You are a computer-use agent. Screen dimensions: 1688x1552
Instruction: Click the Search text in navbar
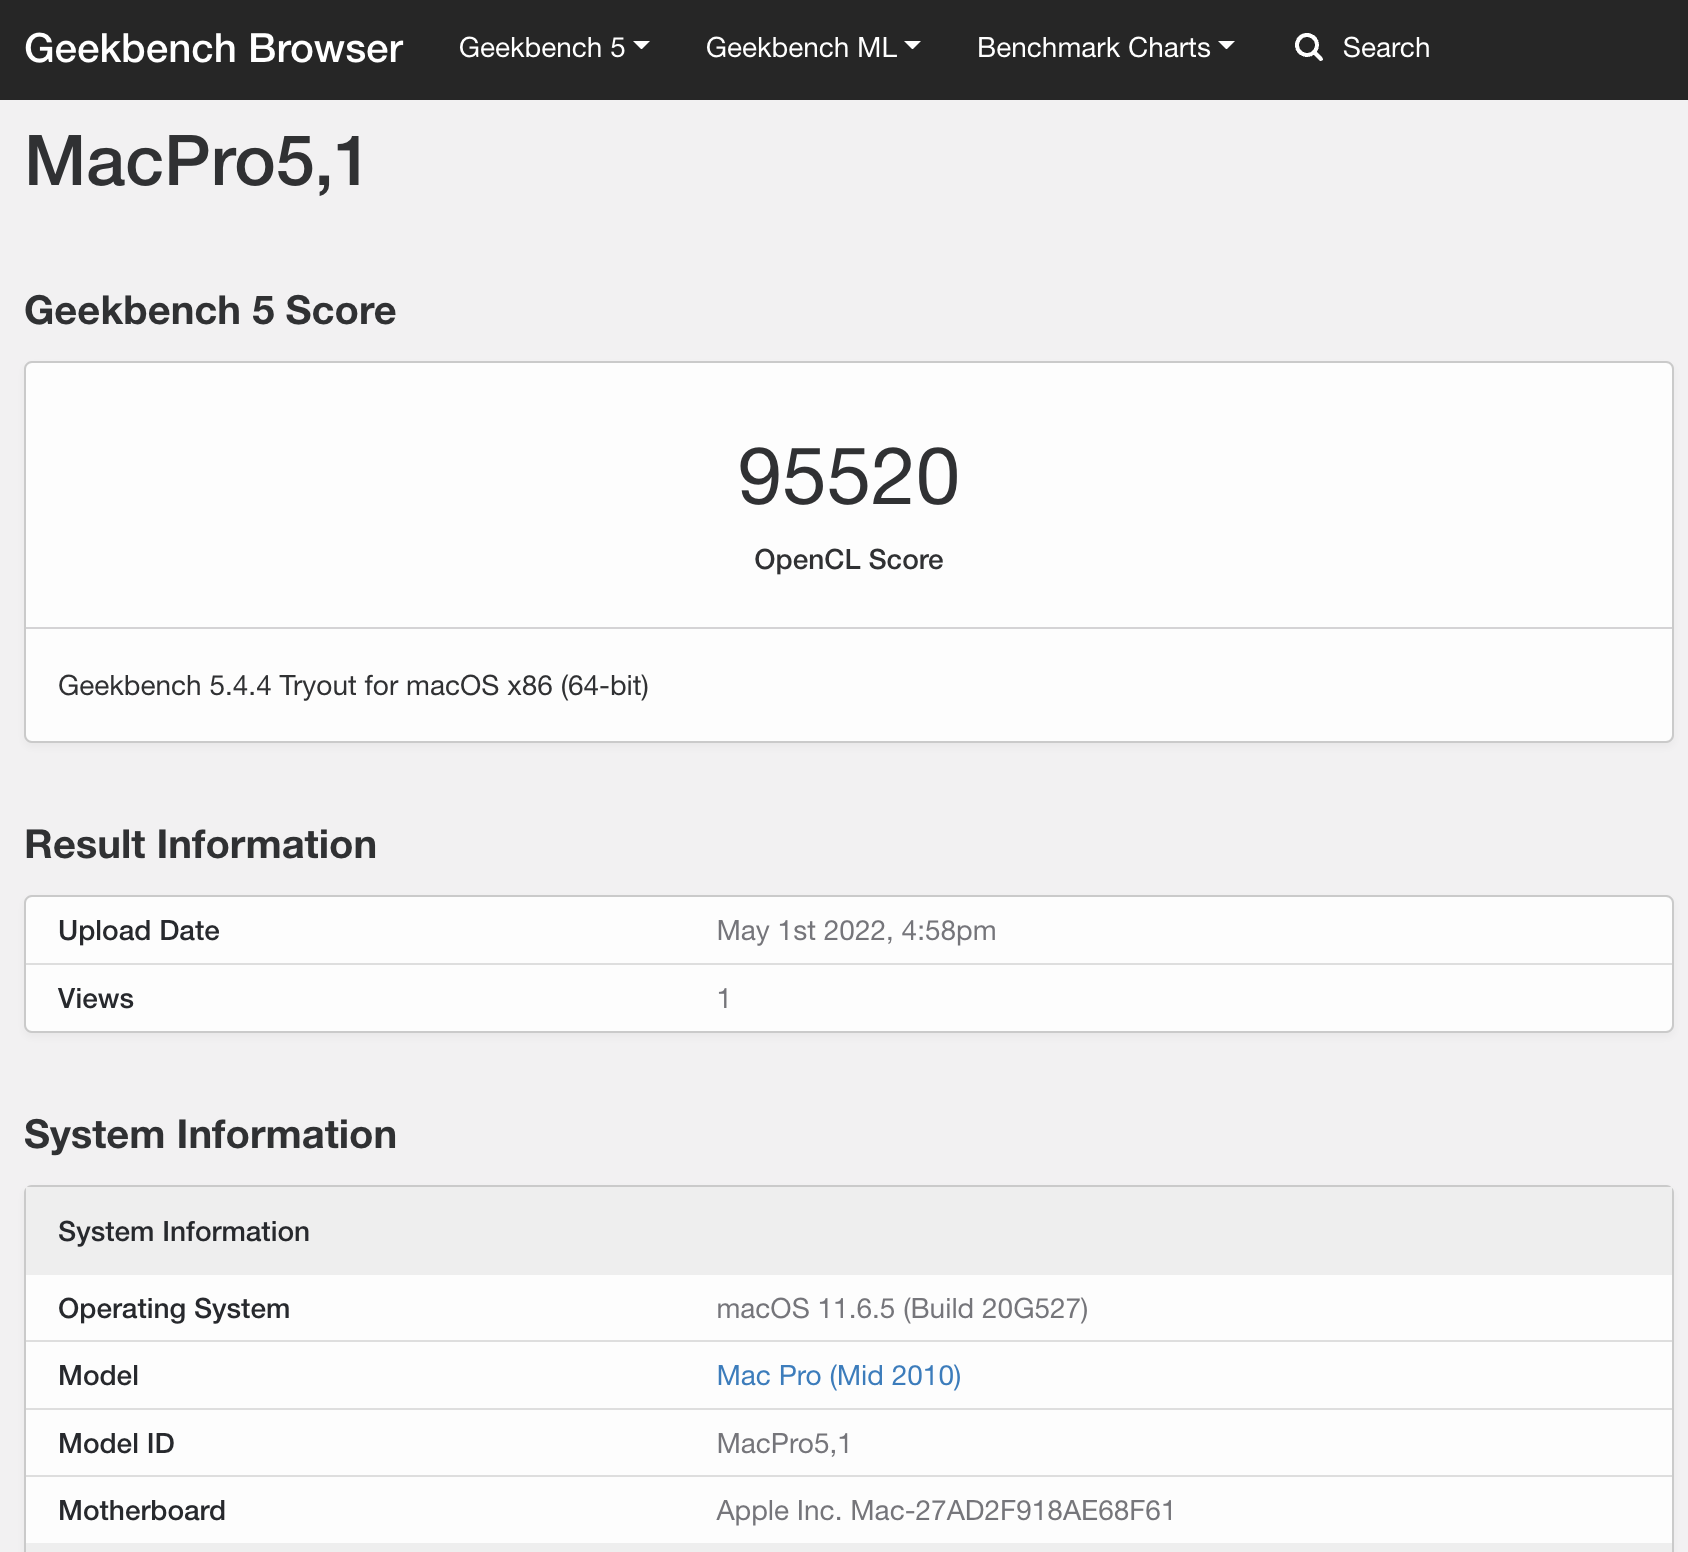[x=1385, y=47]
